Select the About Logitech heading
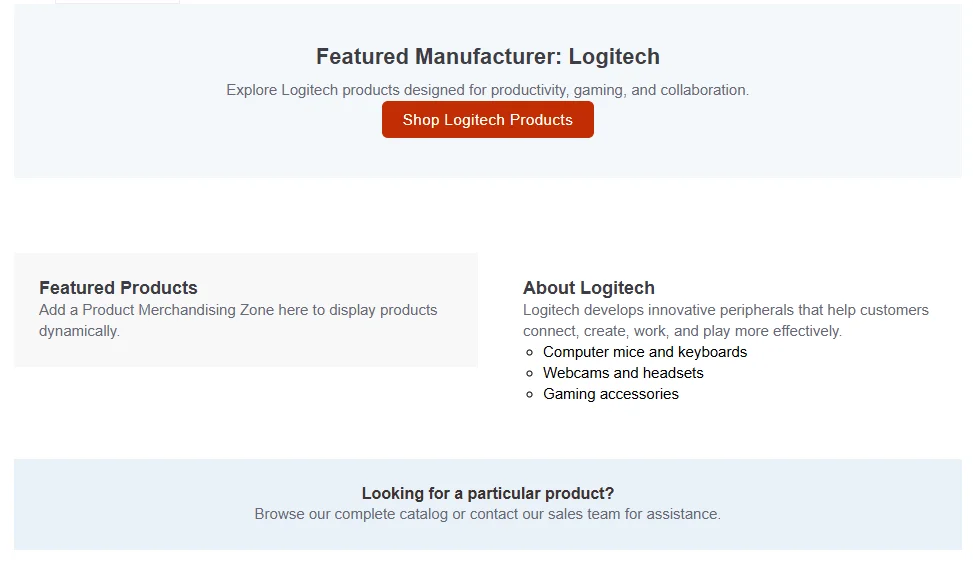 pyautogui.click(x=589, y=288)
